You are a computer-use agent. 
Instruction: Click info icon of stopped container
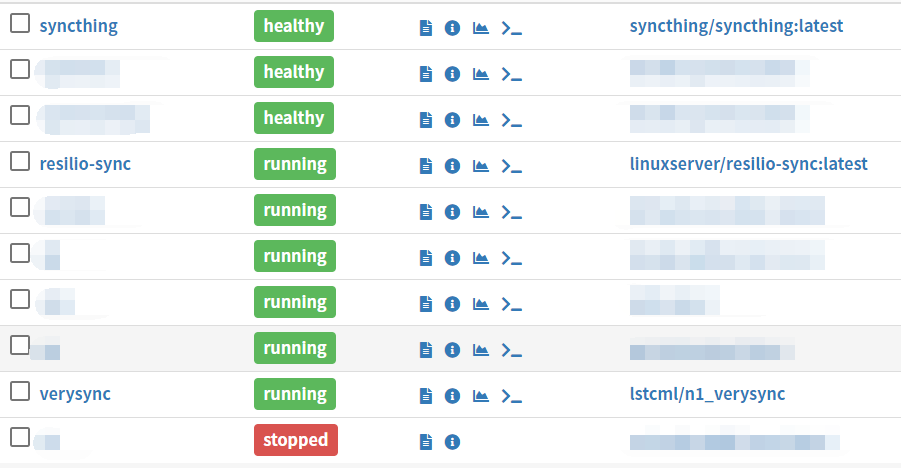point(452,441)
